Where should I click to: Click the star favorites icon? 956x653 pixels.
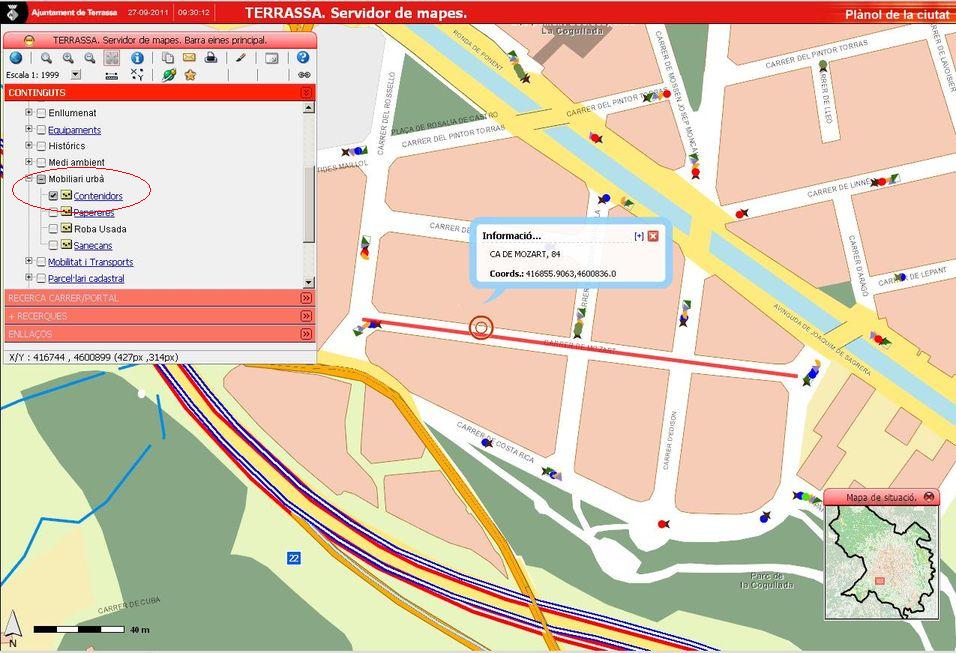pos(190,75)
